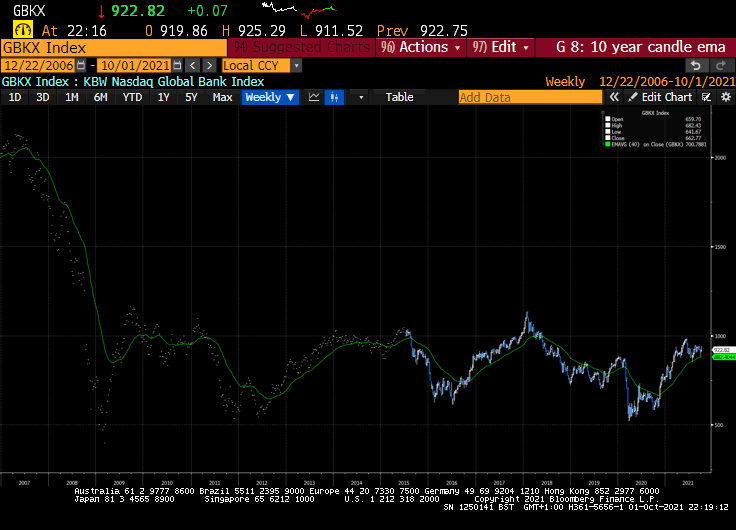Screen dimensions: 736x530
Task: Open the chart type options dropdown arrow
Action: [361, 97]
